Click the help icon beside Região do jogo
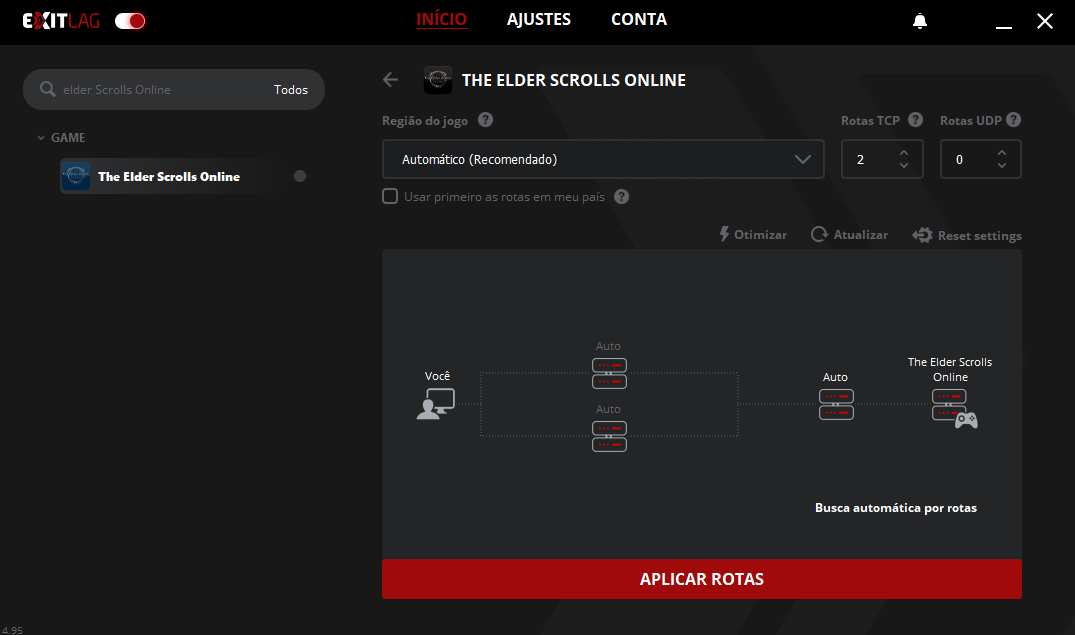Image resolution: width=1075 pixels, height=635 pixels. (x=485, y=120)
